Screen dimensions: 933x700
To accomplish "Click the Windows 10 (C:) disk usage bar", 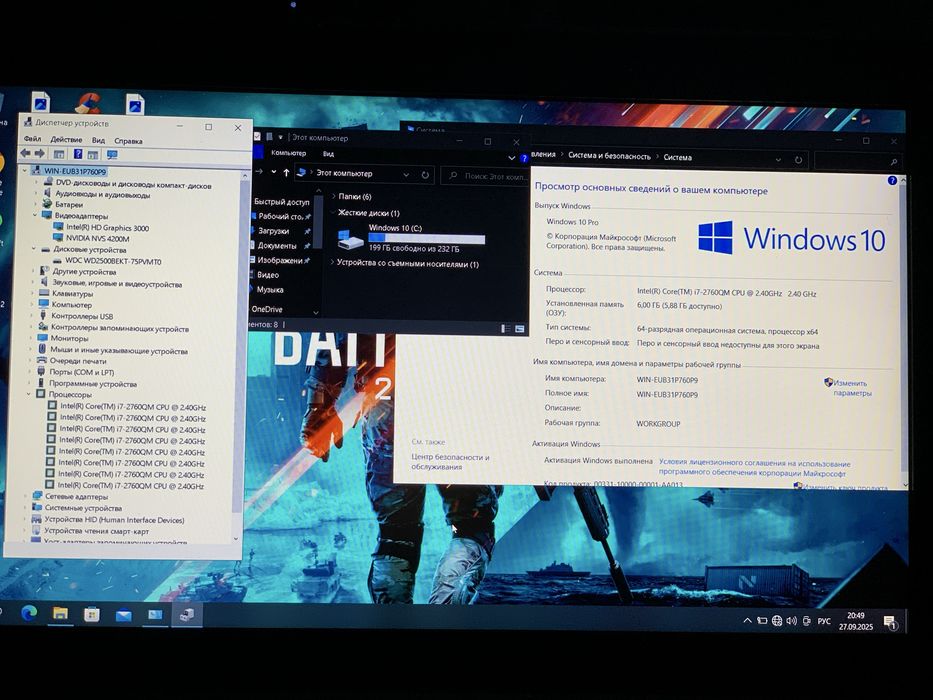I will tap(426, 238).
